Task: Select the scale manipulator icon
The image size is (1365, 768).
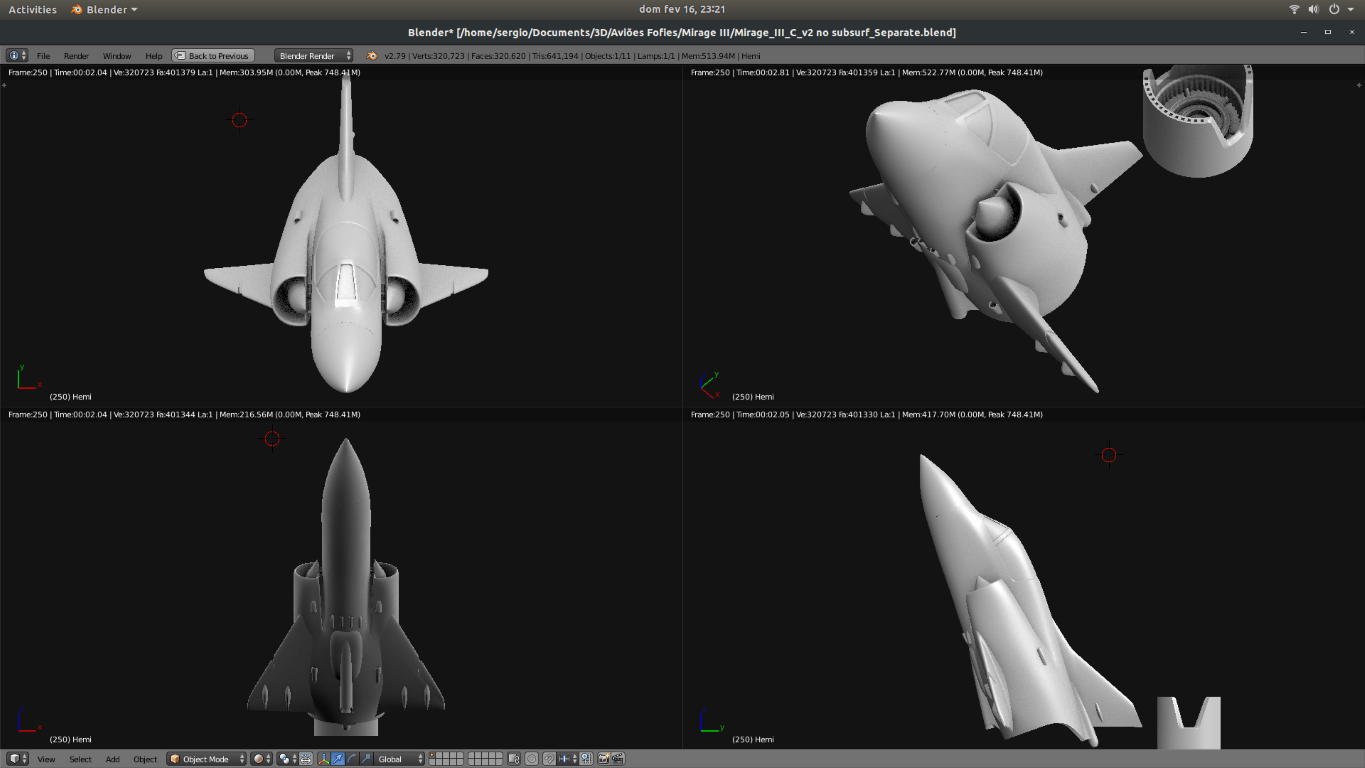Action: click(x=366, y=759)
